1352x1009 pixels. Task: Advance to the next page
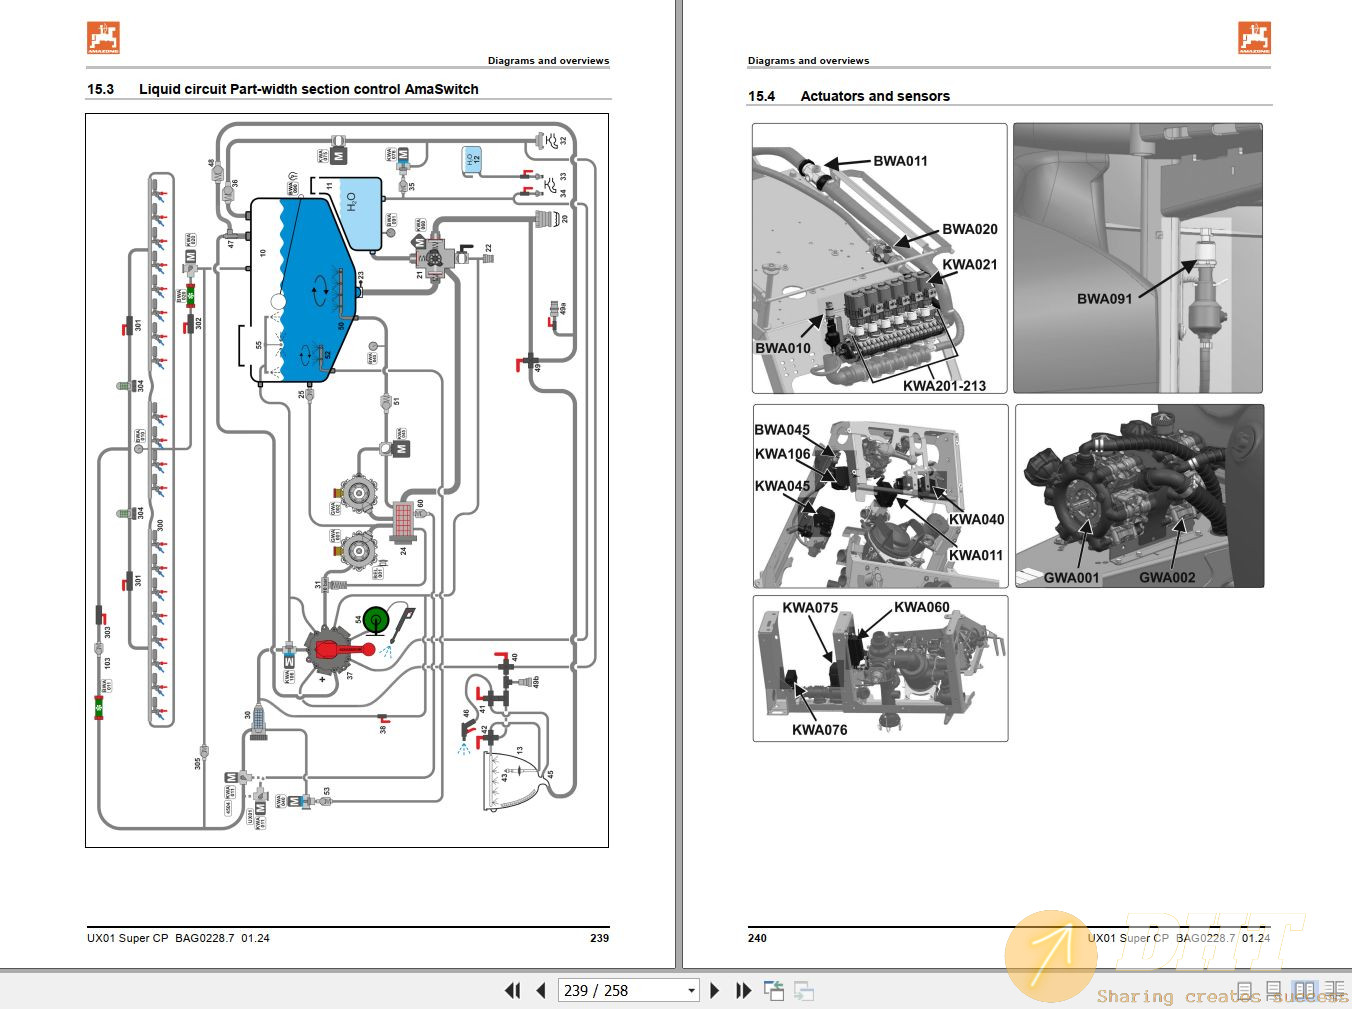[714, 990]
